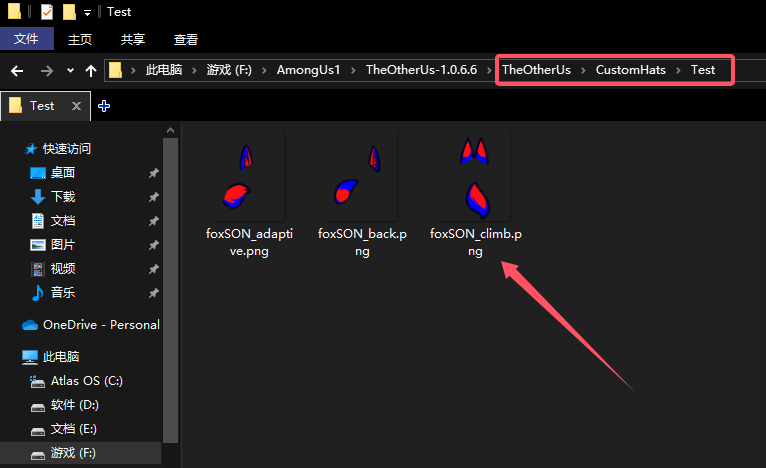Viewport: 766px width, 468px height.
Task: Click TheOtherUs breadcrumb segment
Action: click(536, 70)
